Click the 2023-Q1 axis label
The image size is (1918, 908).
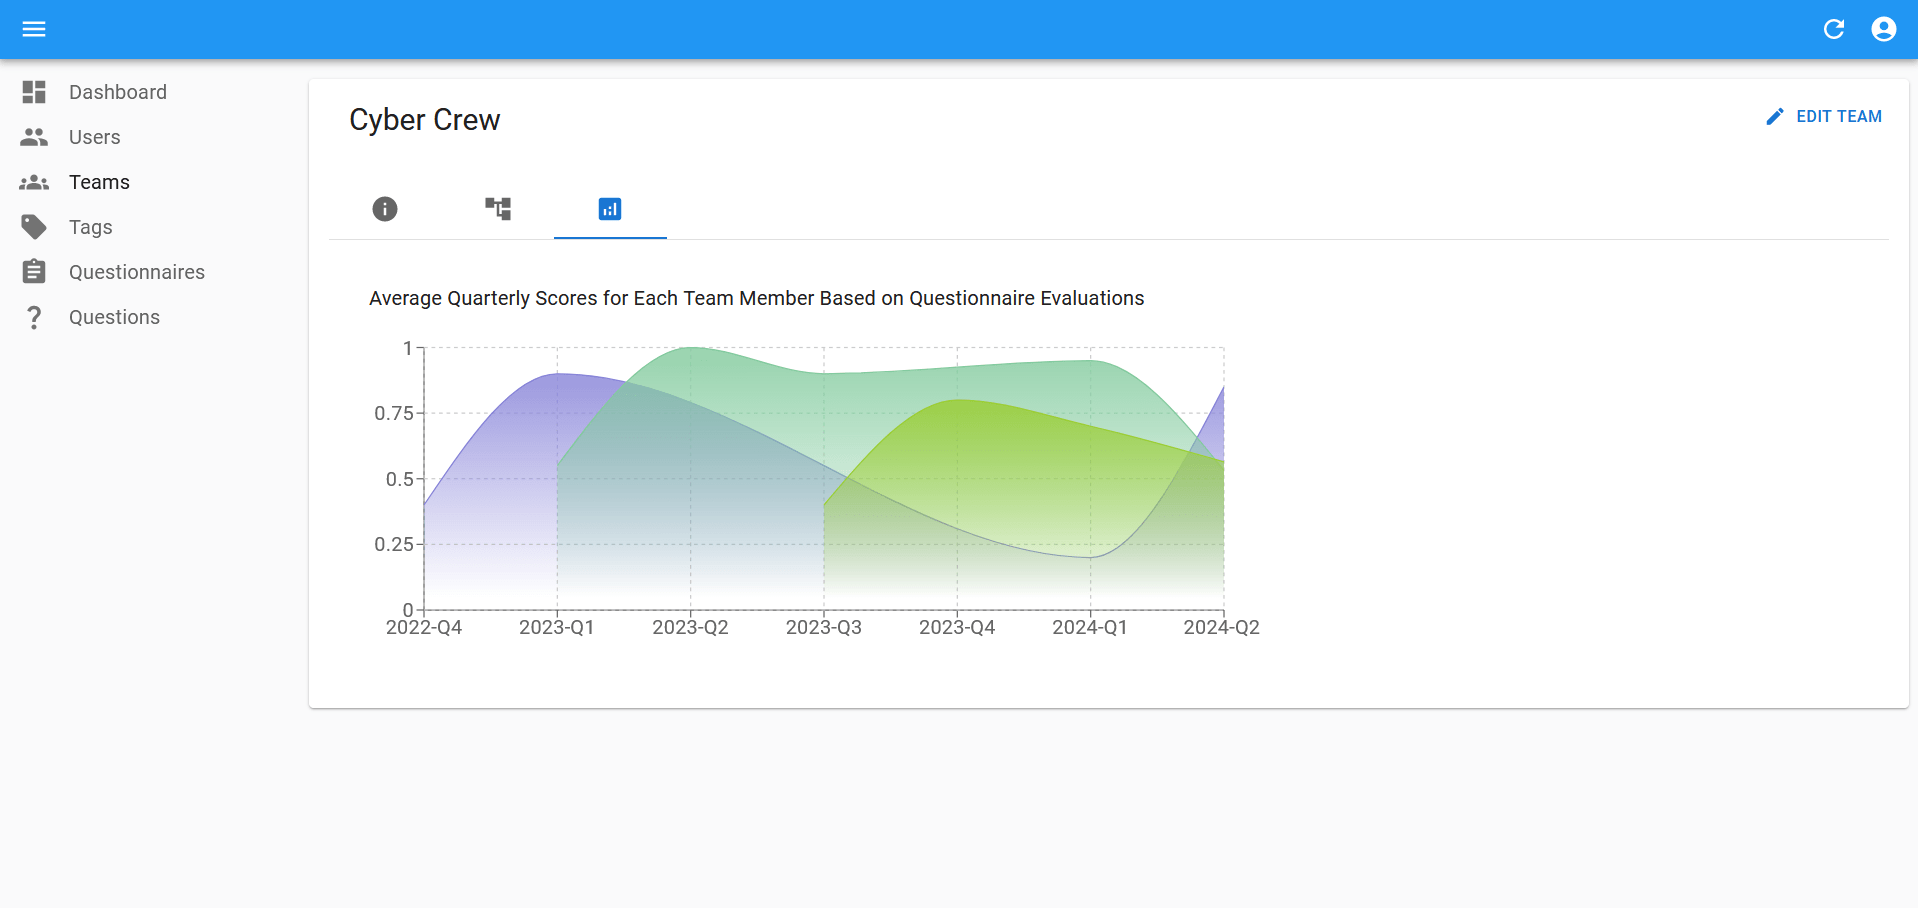point(557,627)
